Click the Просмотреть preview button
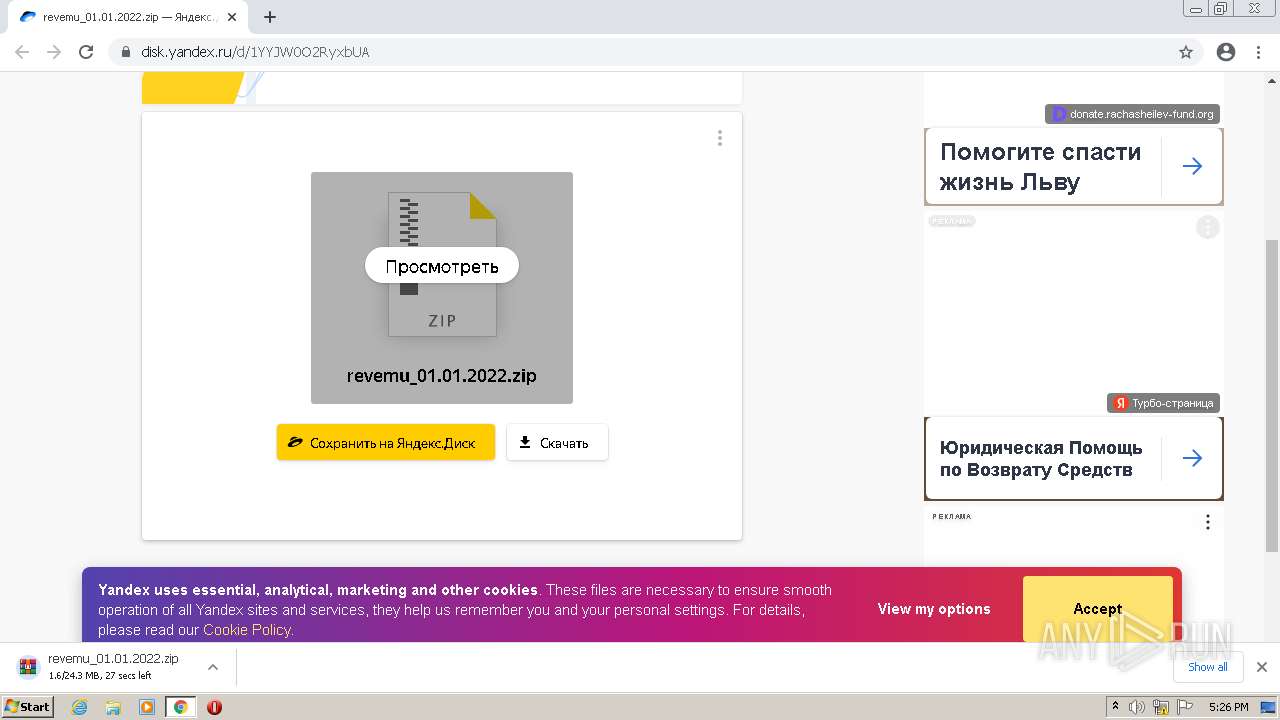Image resolution: width=1280 pixels, height=720 pixels. pyautogui.click(x=442, y=266)
